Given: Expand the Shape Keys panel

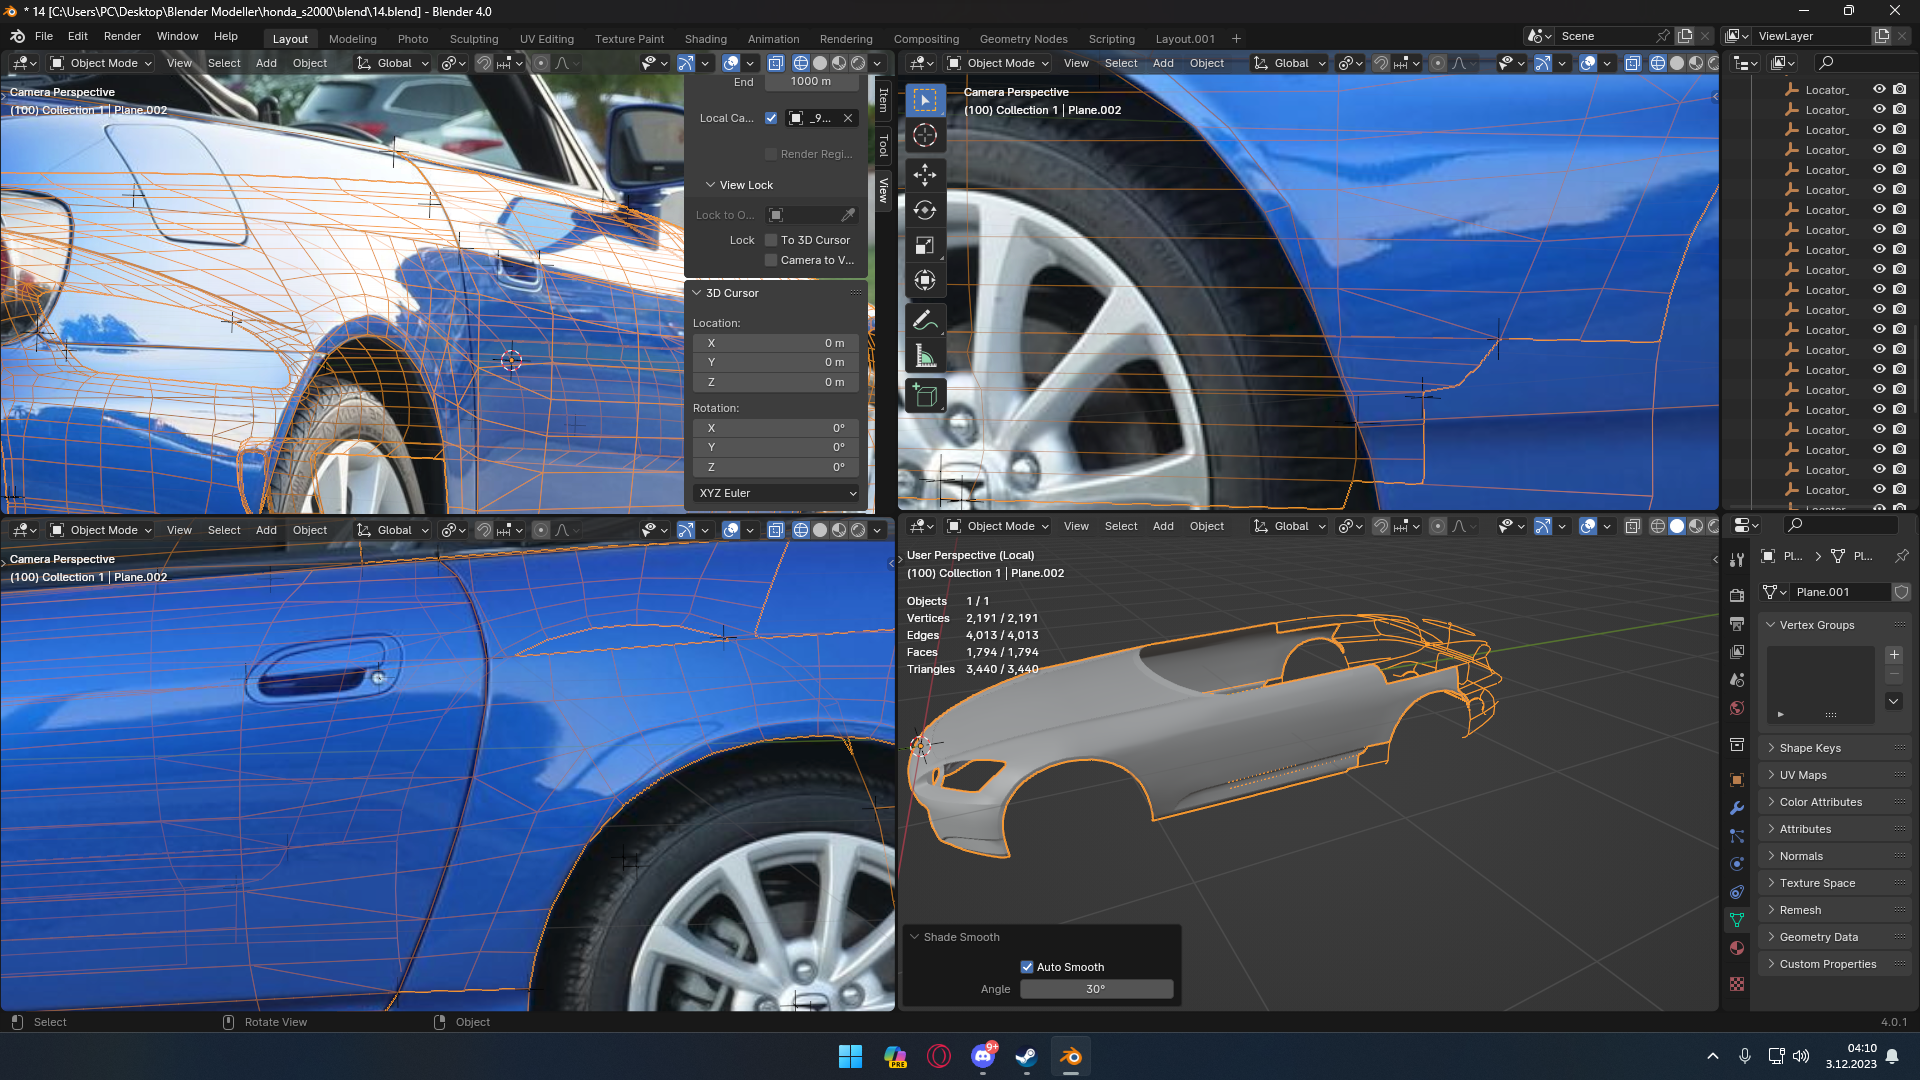Looking at the screenshot, I should click(1810, 748).
